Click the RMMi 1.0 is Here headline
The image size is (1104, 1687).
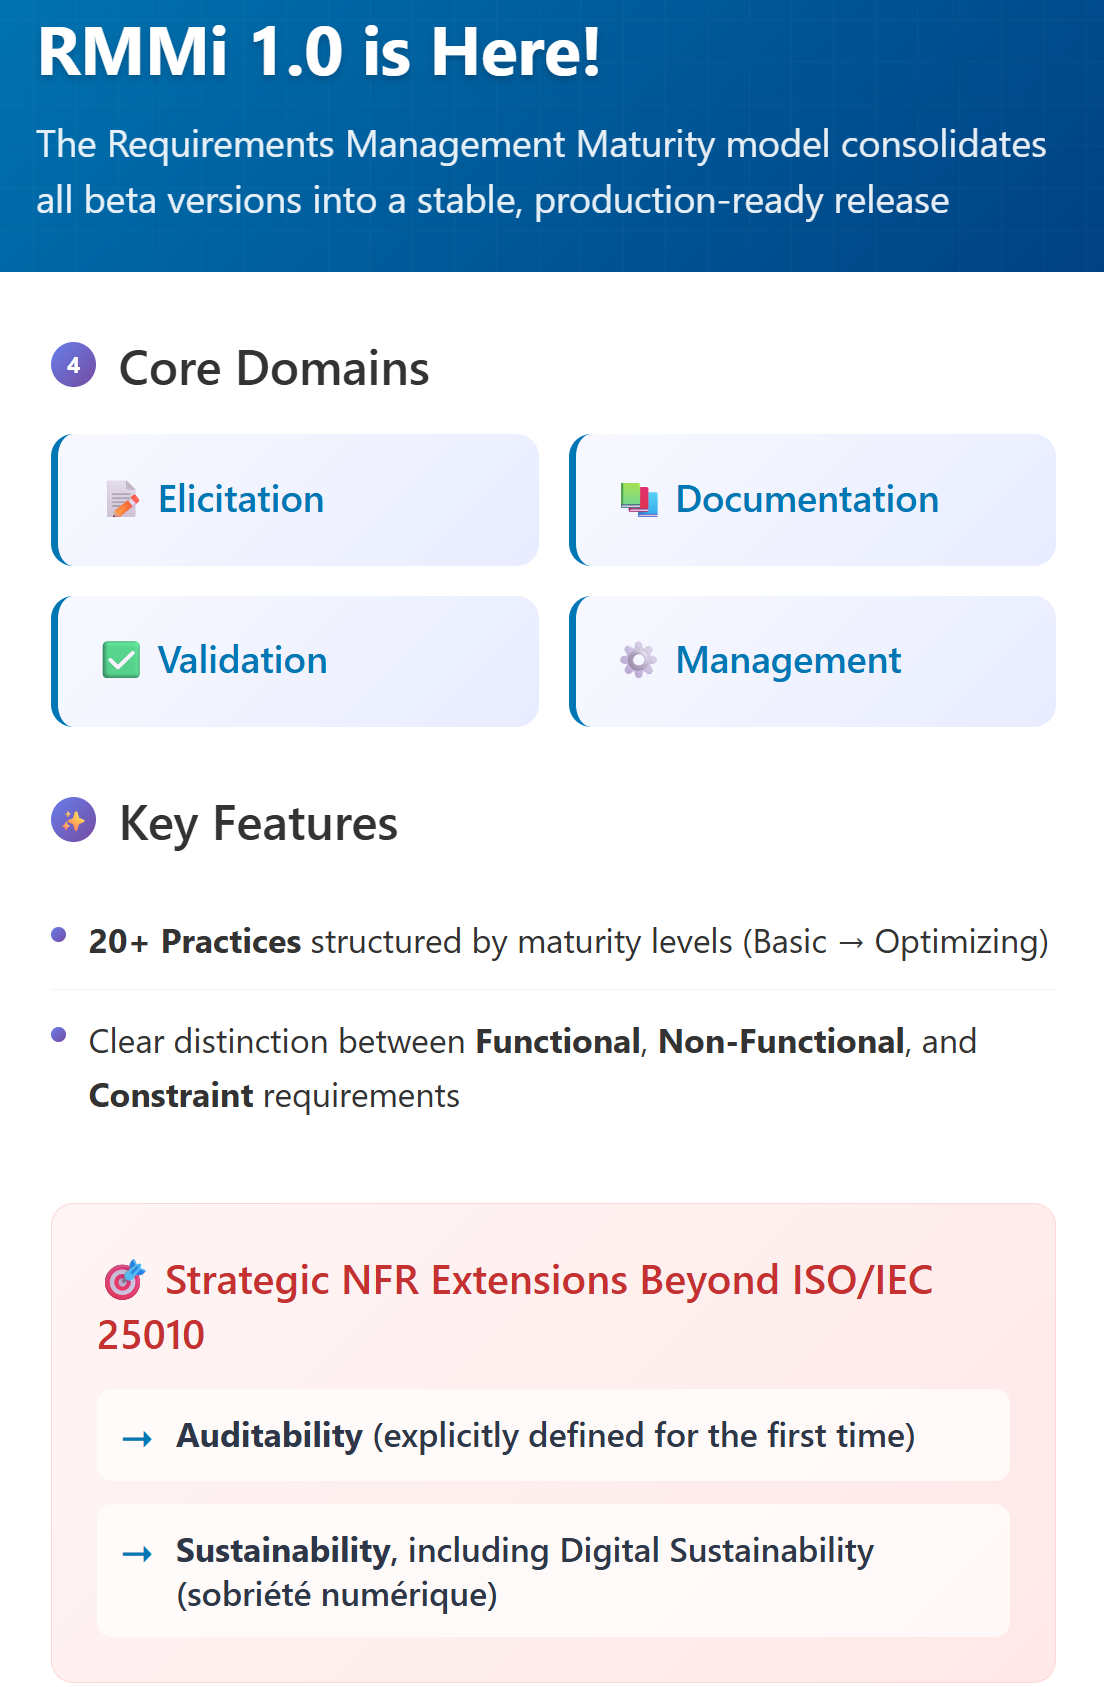[x=319, y=52]
